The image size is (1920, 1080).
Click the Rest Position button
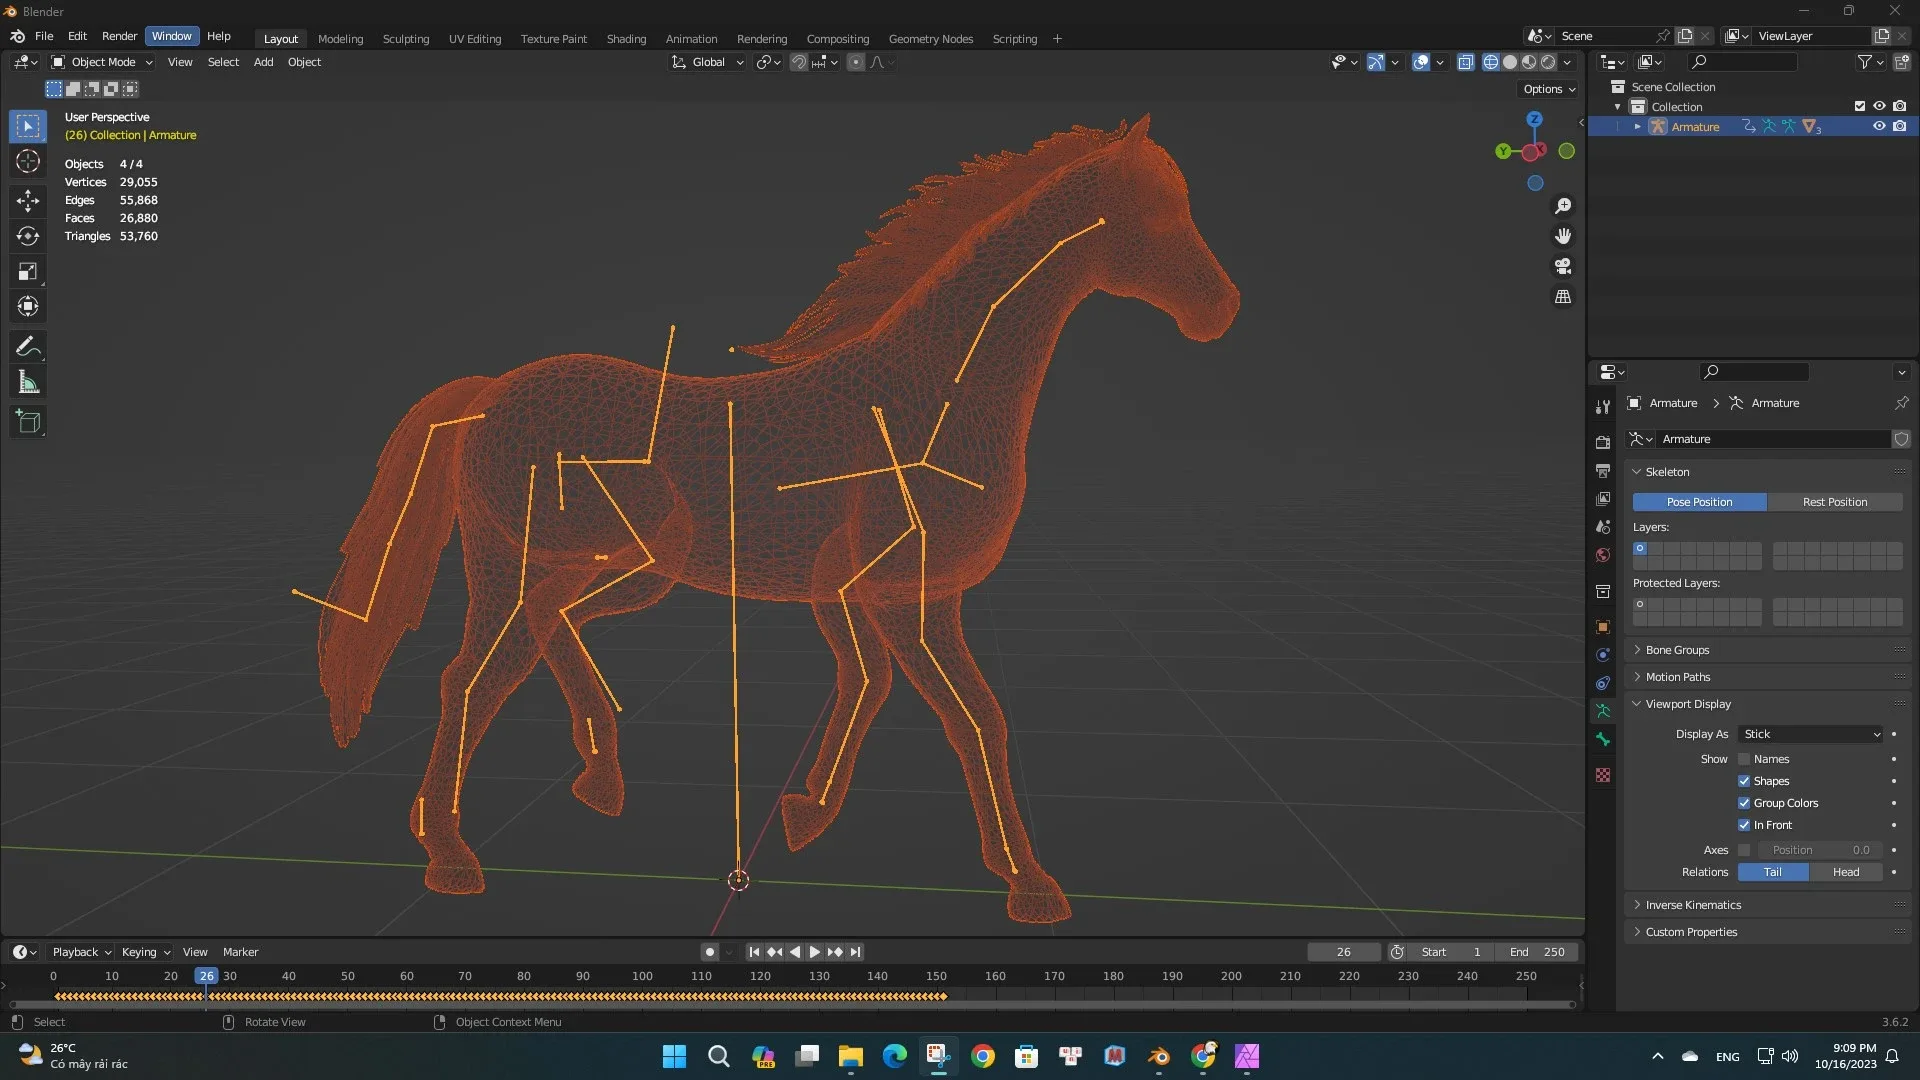(x=1834, y=502)
